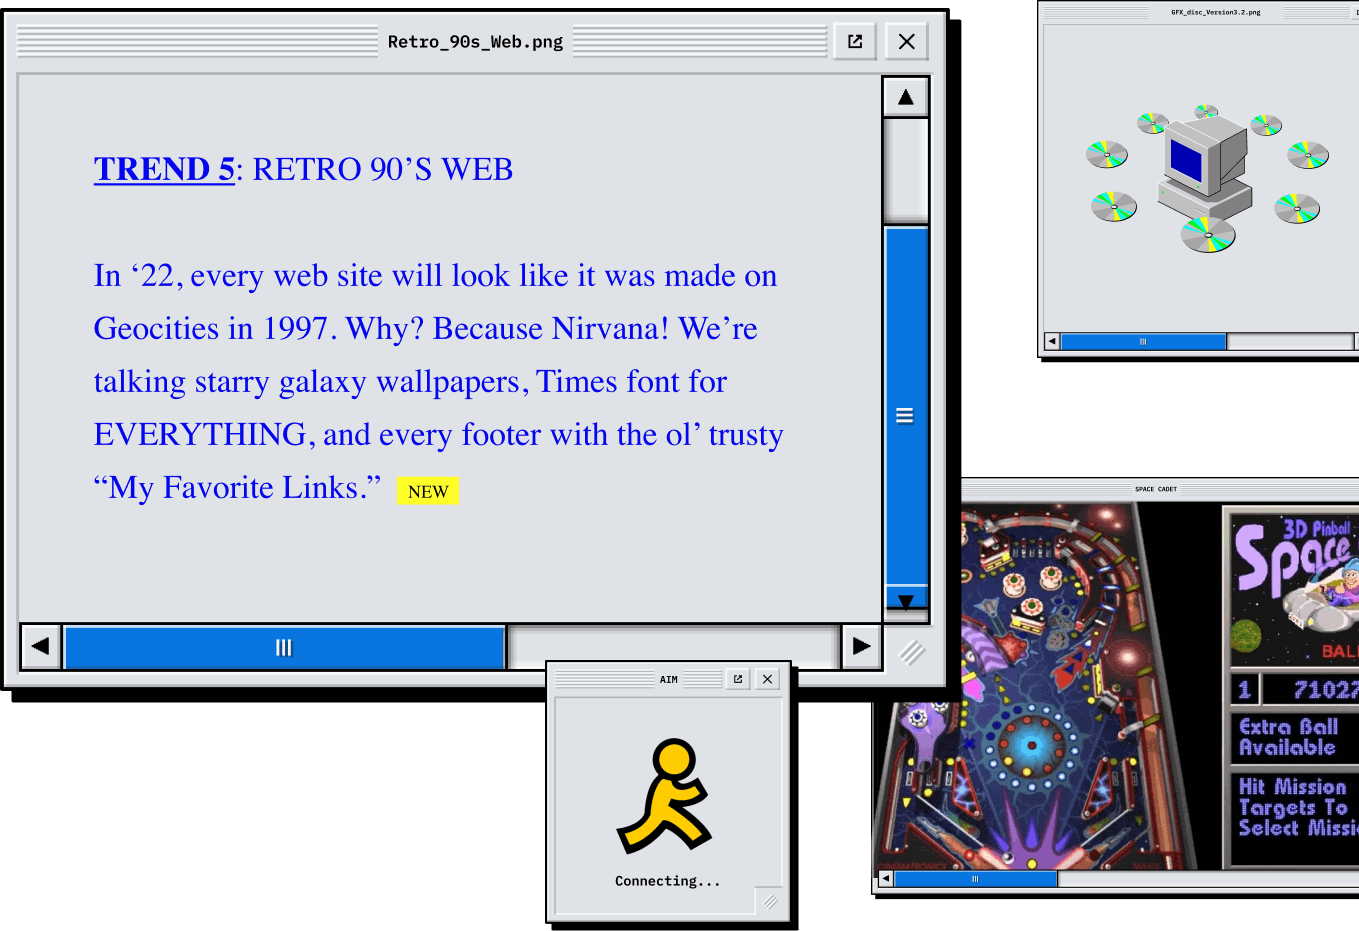This screenshot has height=931, width=1359.
Task: Open the TREND 5 hyperlink
Action: (164, 169)
